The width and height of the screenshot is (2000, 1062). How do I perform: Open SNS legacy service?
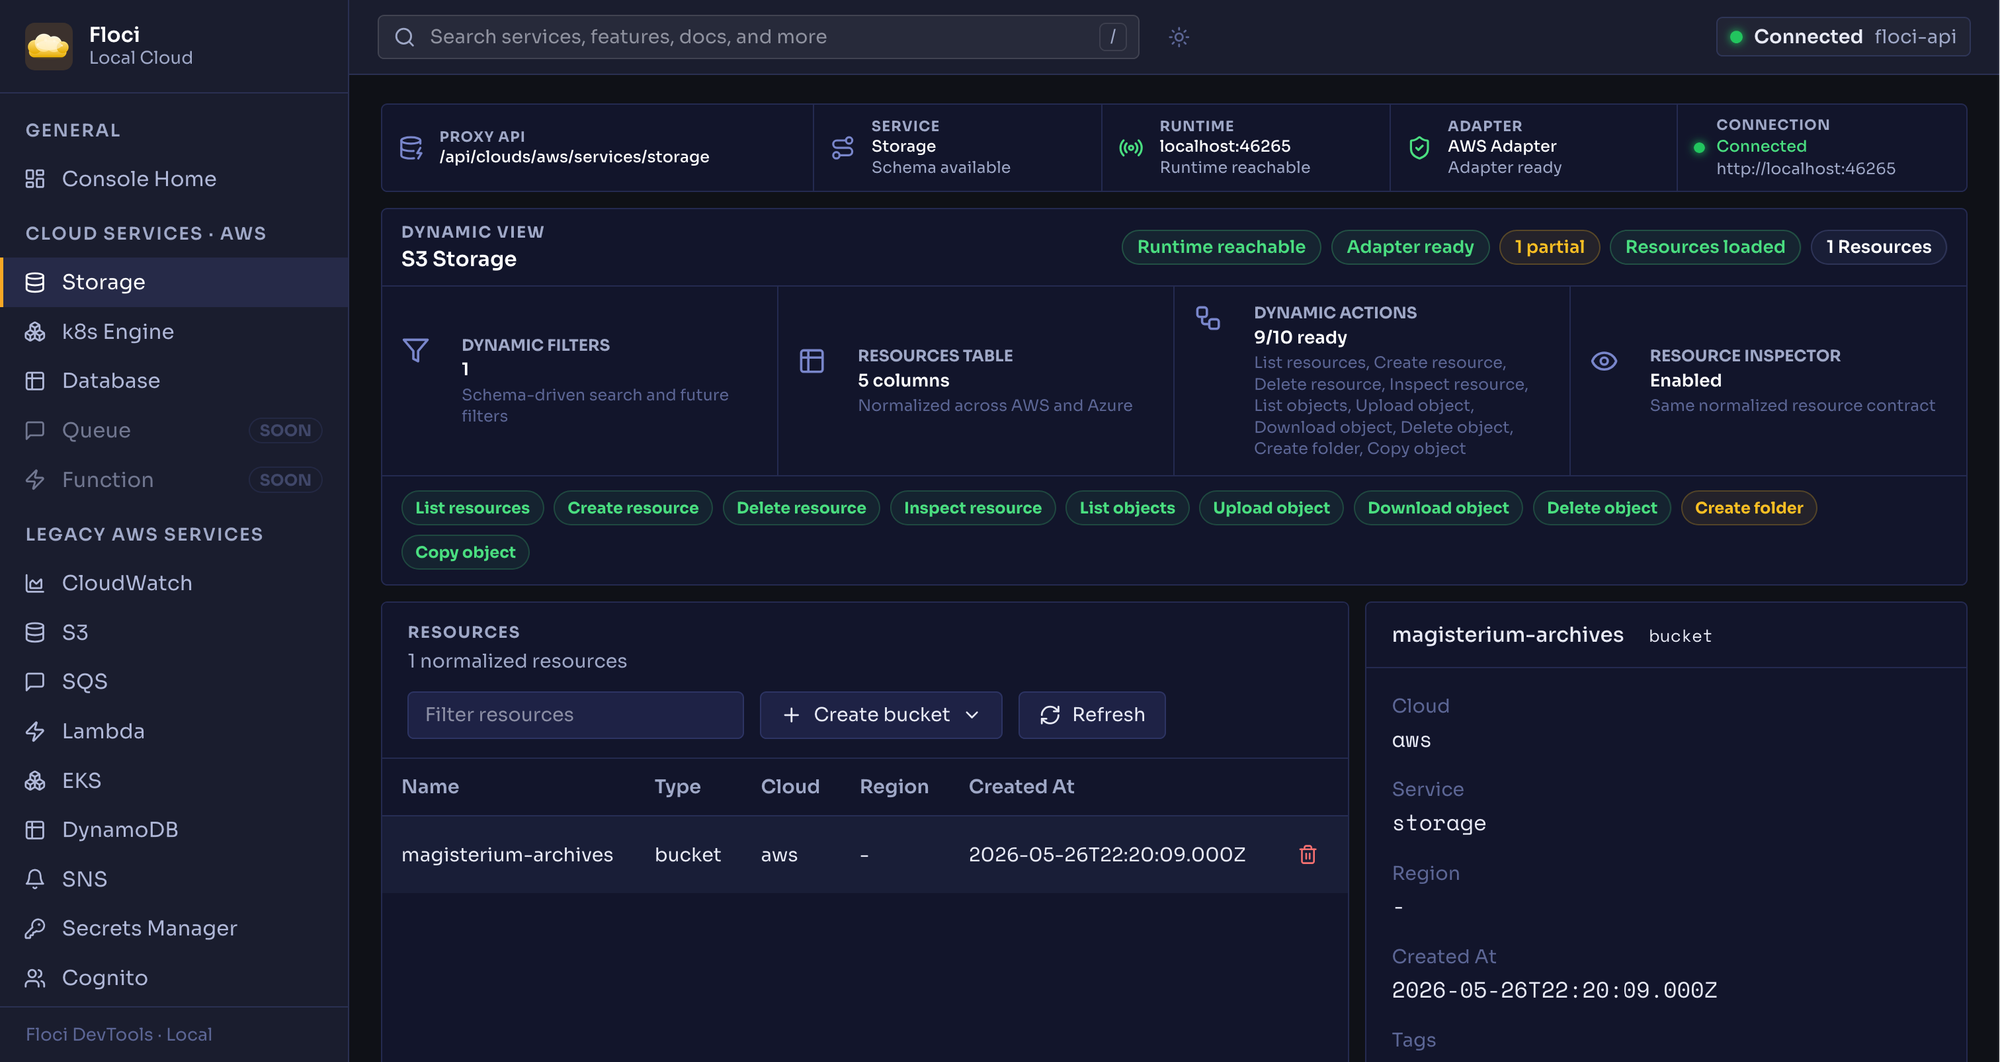tap(174, 879)
